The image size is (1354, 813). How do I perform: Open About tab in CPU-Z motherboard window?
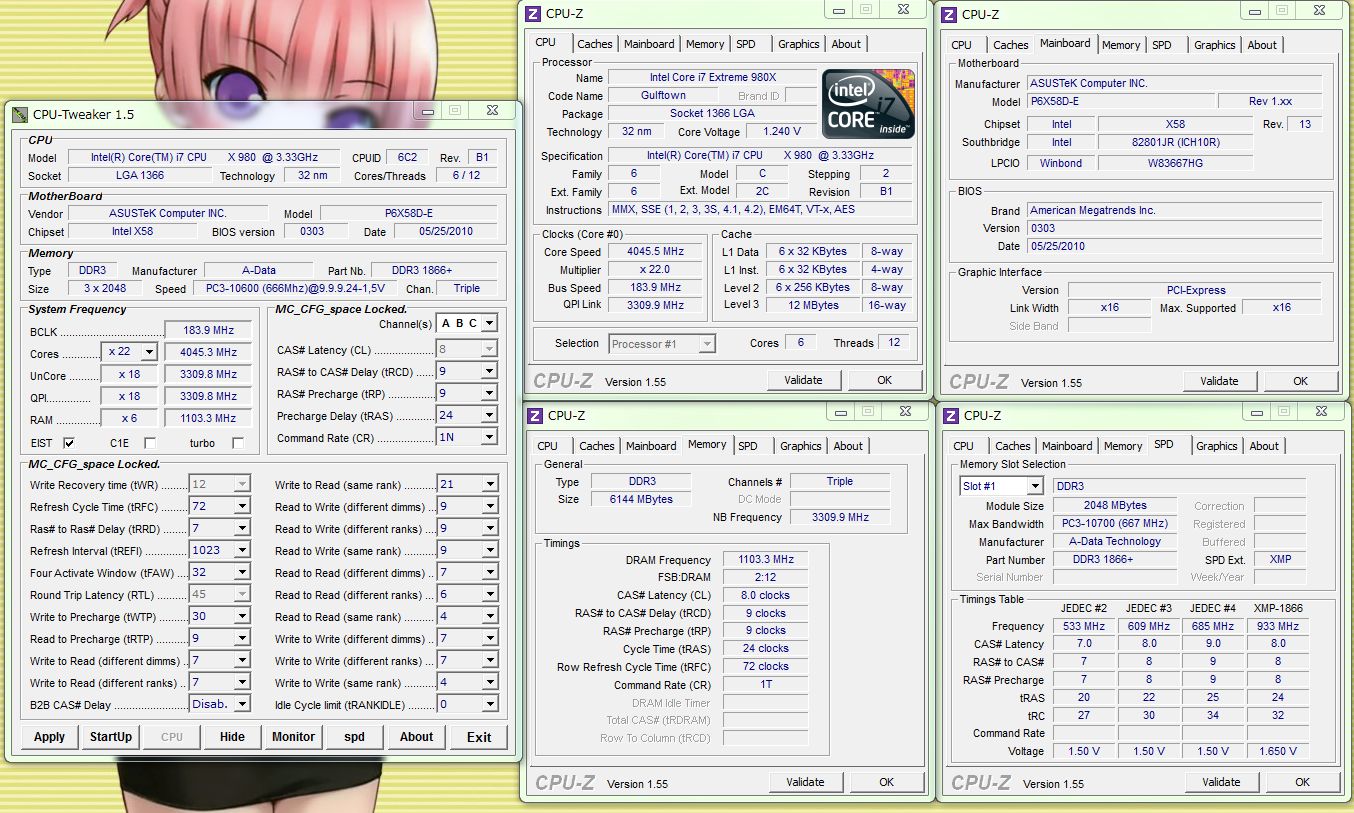click(1262, 45)
